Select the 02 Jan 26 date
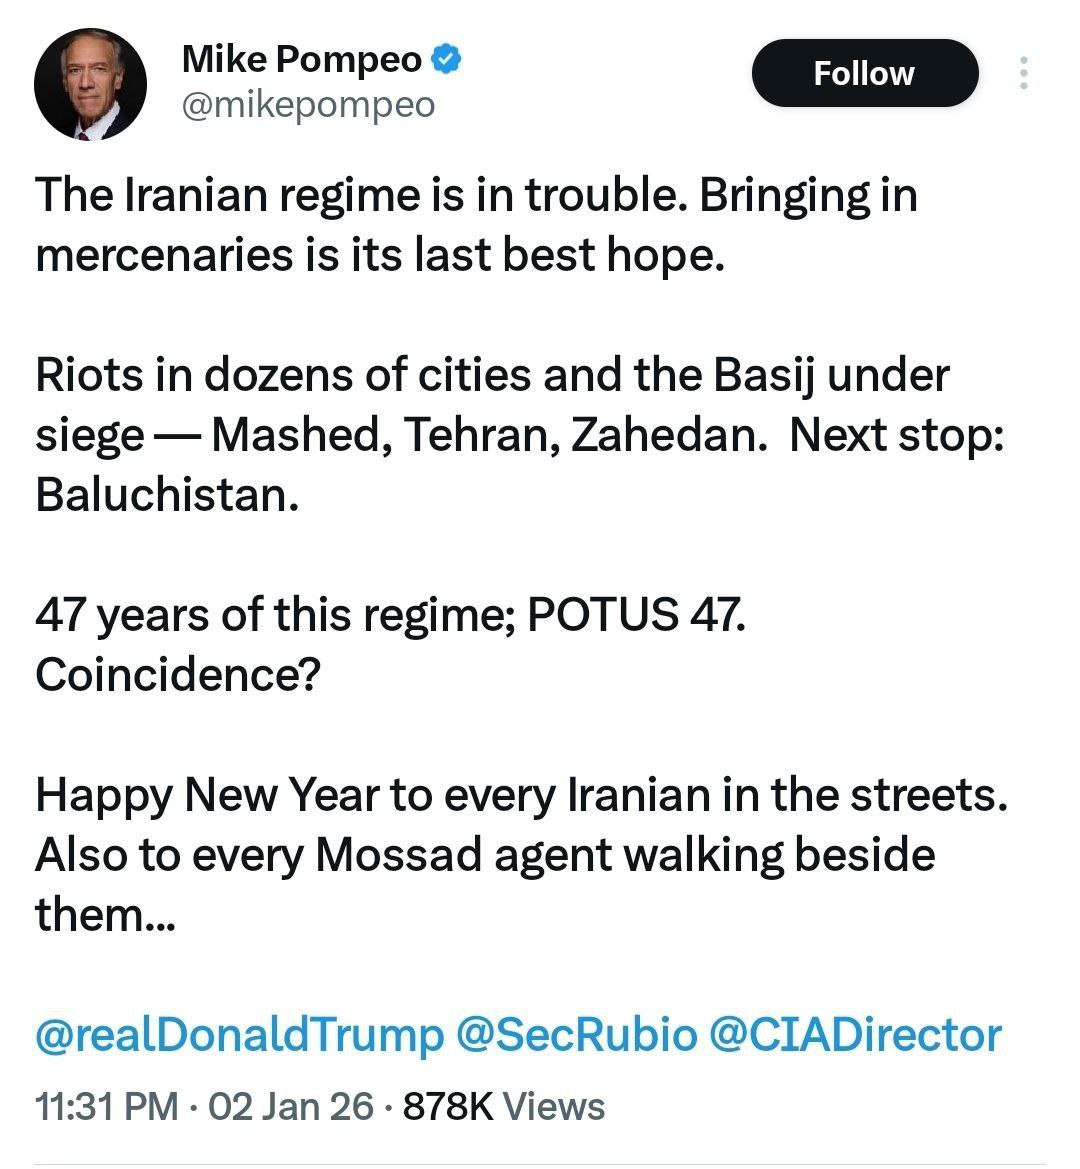1080x1169 pixels. click(290, 1107)
